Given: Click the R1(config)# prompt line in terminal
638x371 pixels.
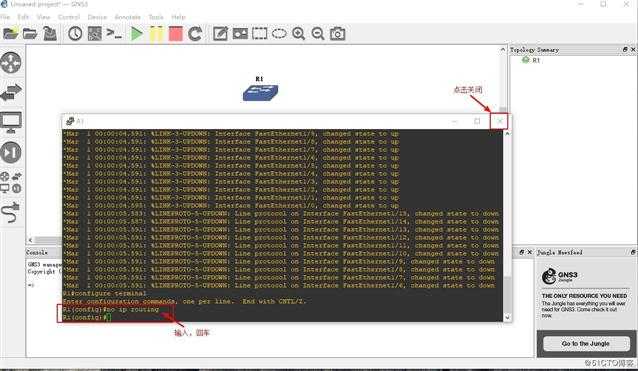Looking at the screenshot, I should (87, 317).
